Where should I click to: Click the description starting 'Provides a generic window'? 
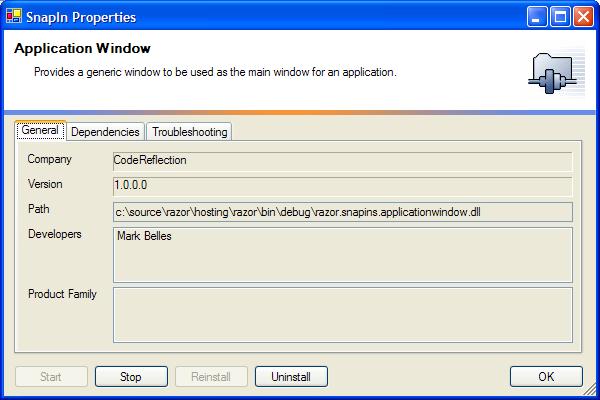[x=215, y=72]
